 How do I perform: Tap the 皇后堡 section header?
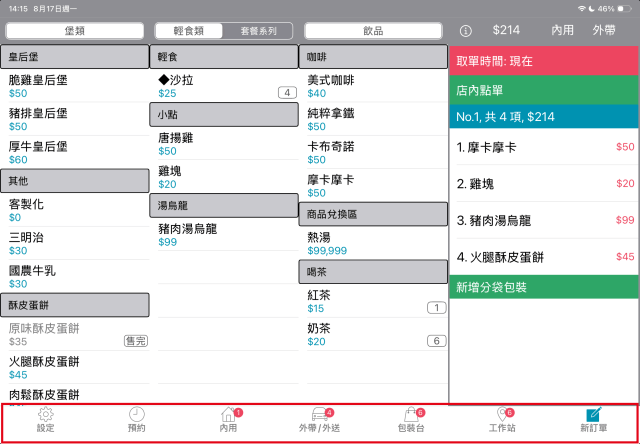pos(75,57)
